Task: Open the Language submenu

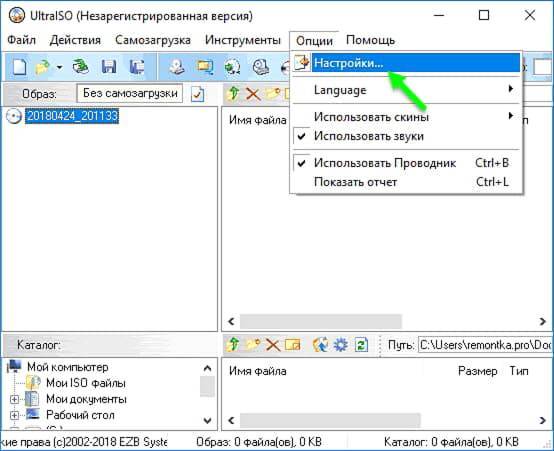Action: coord(406,90)
